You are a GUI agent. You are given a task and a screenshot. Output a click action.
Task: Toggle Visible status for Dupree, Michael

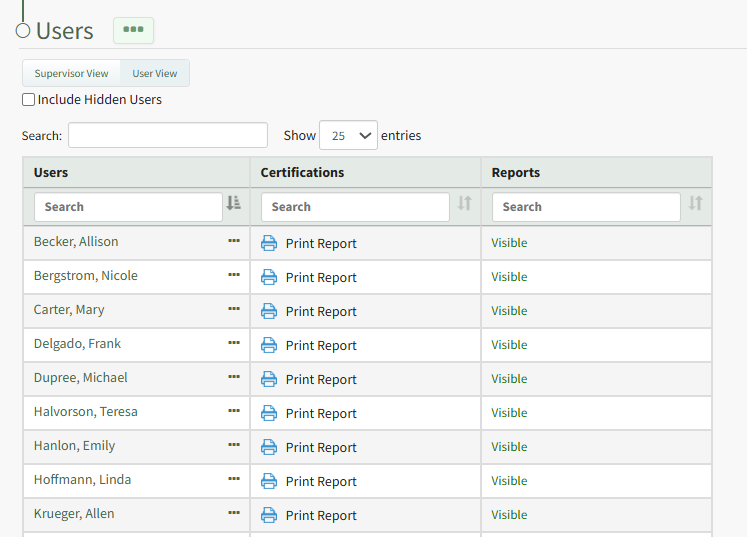point(509,379)
